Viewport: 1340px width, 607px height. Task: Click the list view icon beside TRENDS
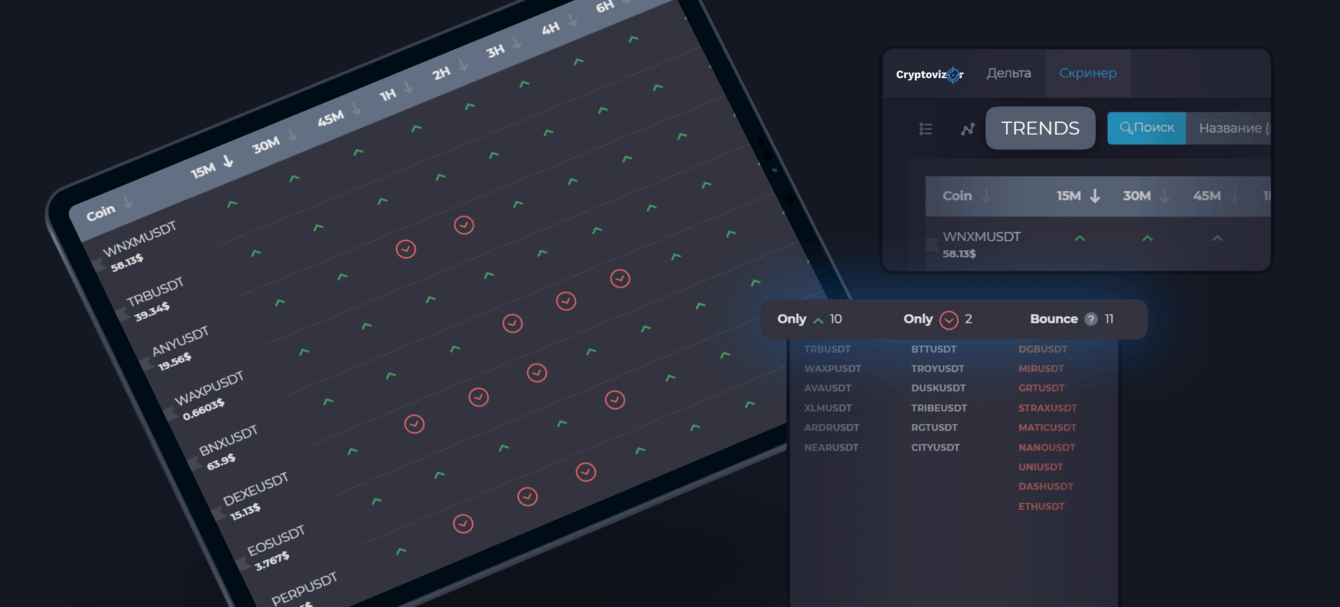pos(926,129)
